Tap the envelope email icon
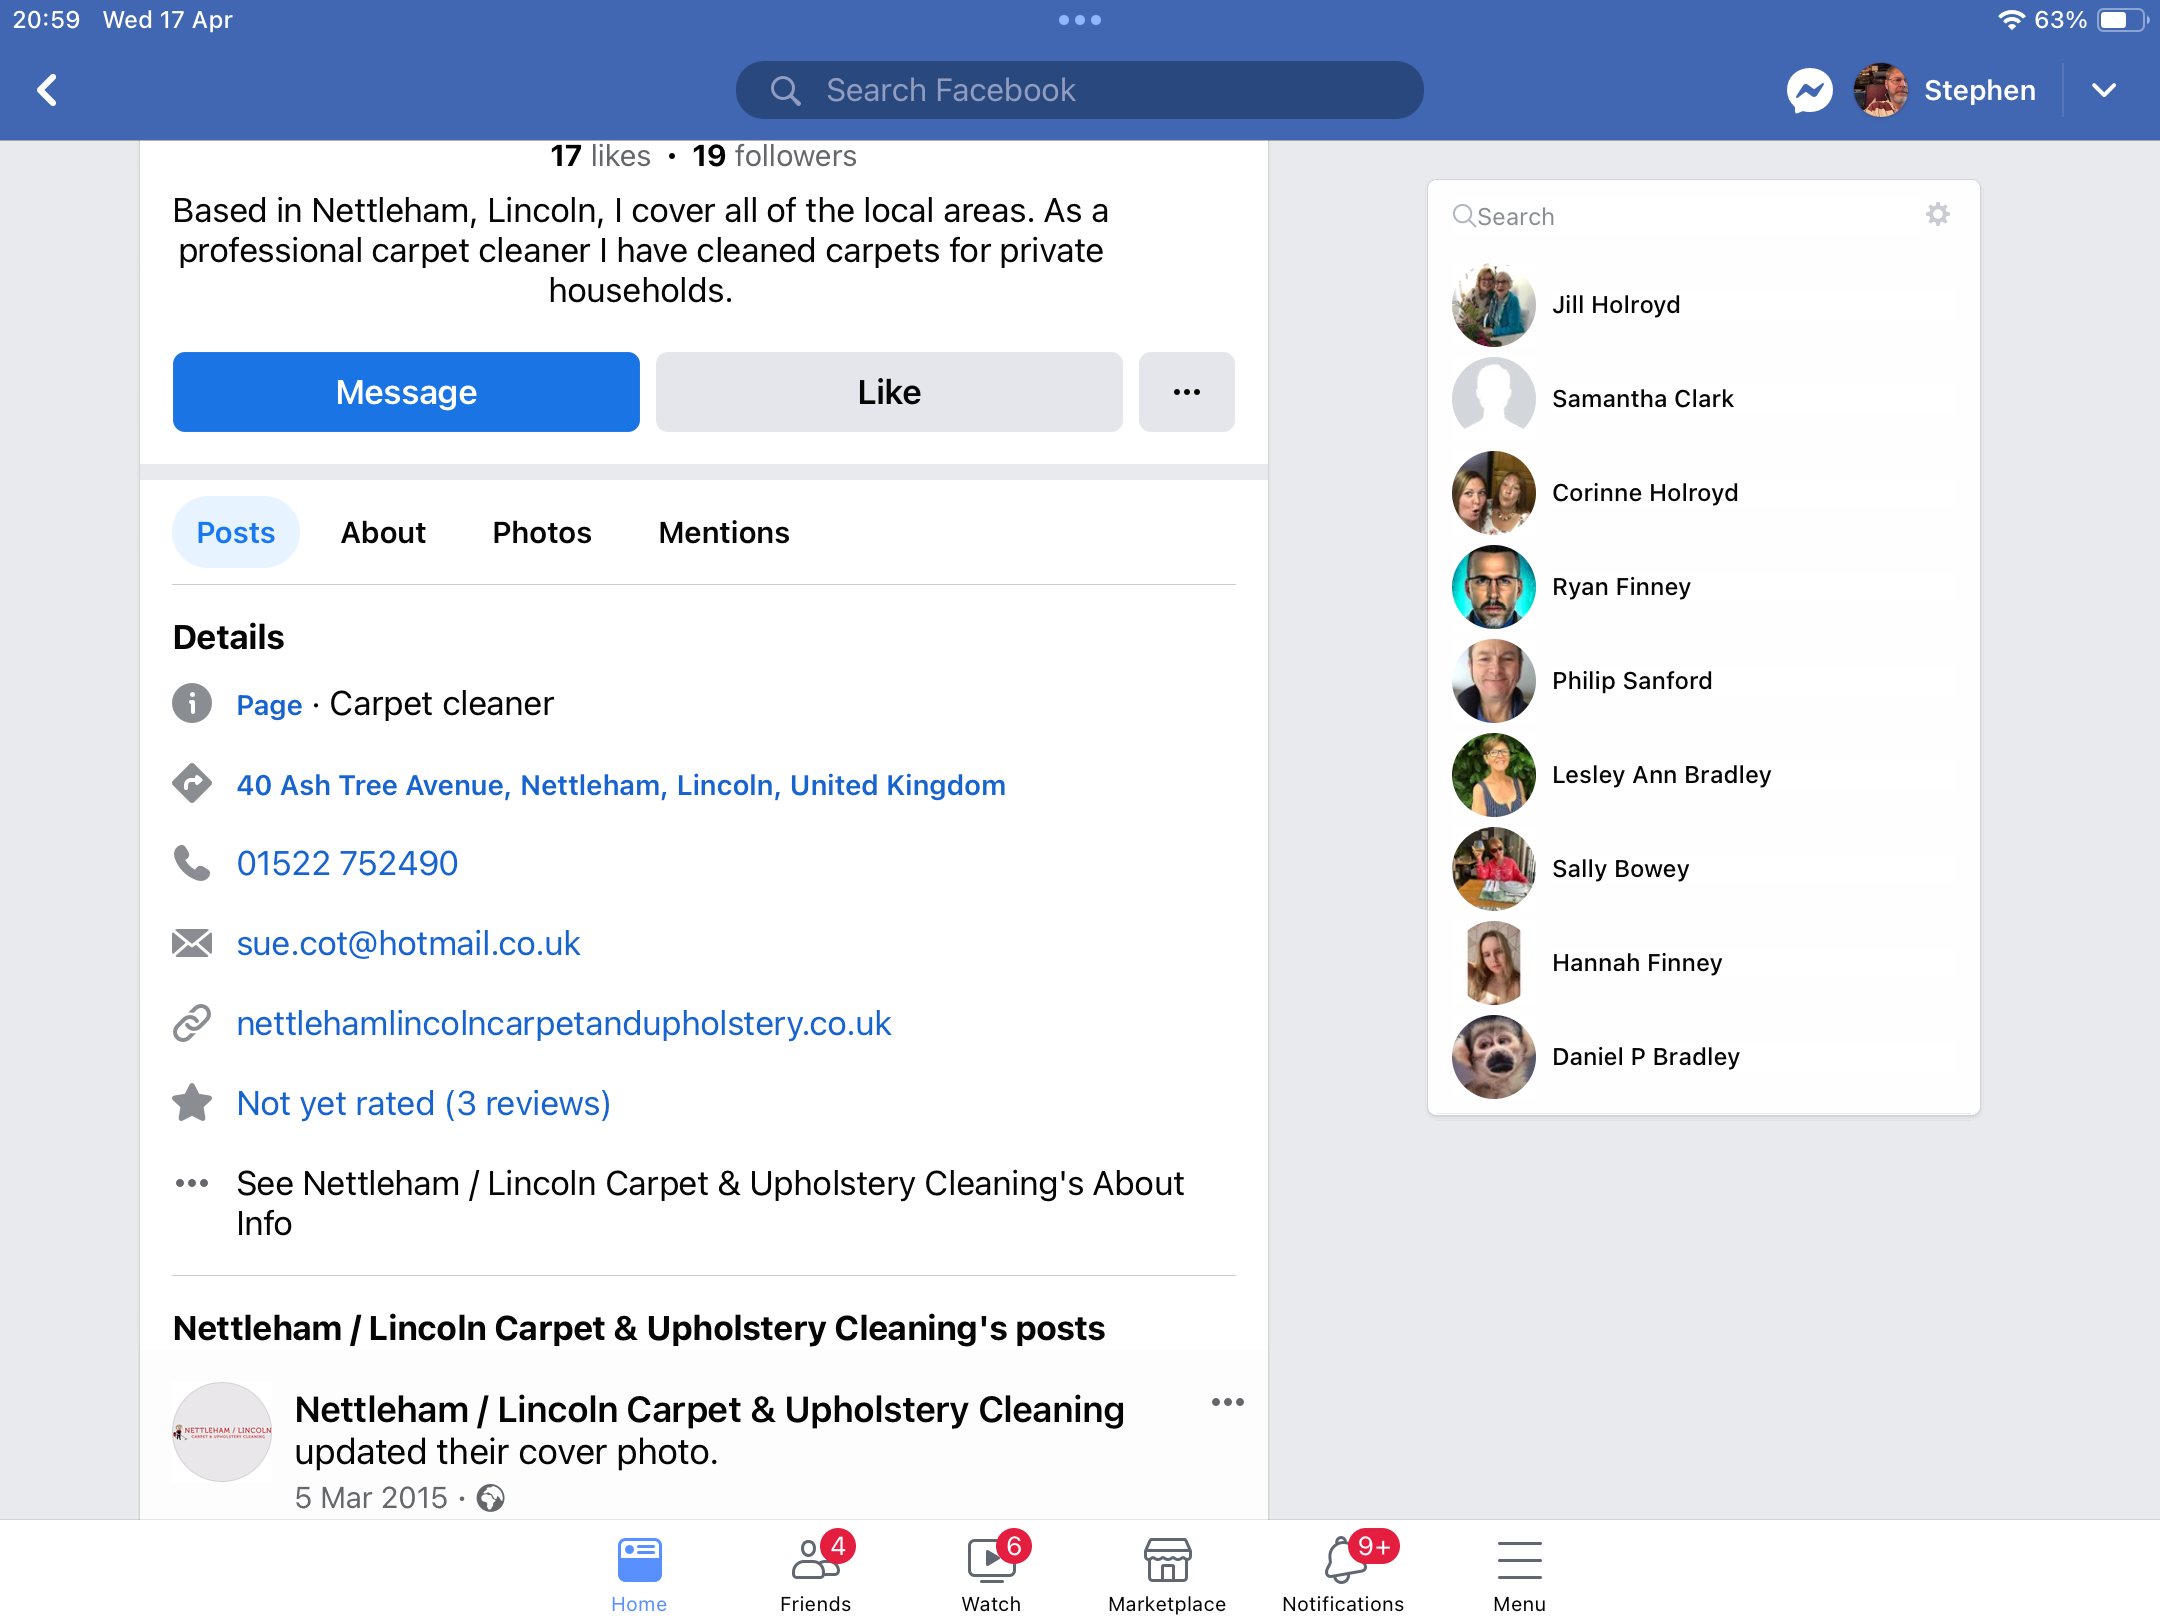Image resolution: width=2160 pixels, height=1620 pixels. coord(192,943)
